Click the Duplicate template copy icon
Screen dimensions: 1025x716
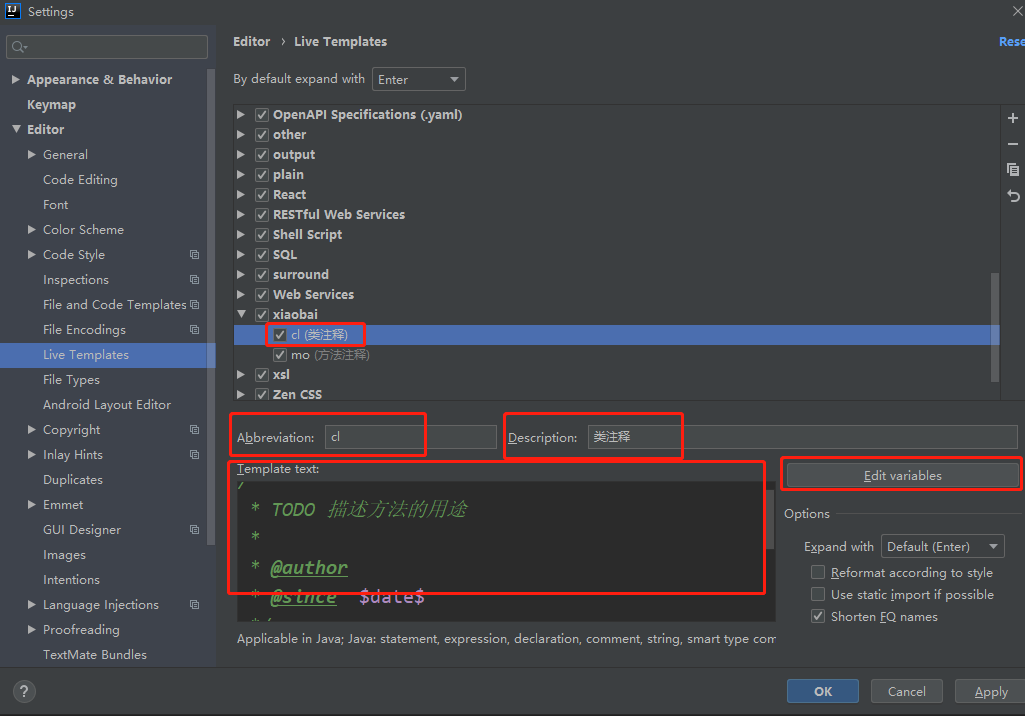click(1013, 170)
